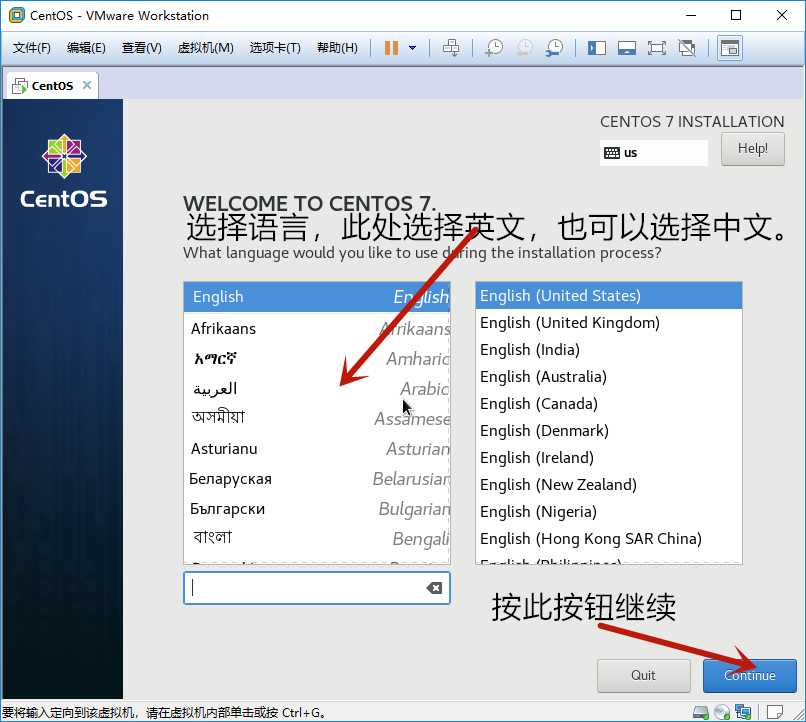Viewport: 806px width, 722px height.
Task: Click the us keyboard layout indicator
Action: coord(653,153)
